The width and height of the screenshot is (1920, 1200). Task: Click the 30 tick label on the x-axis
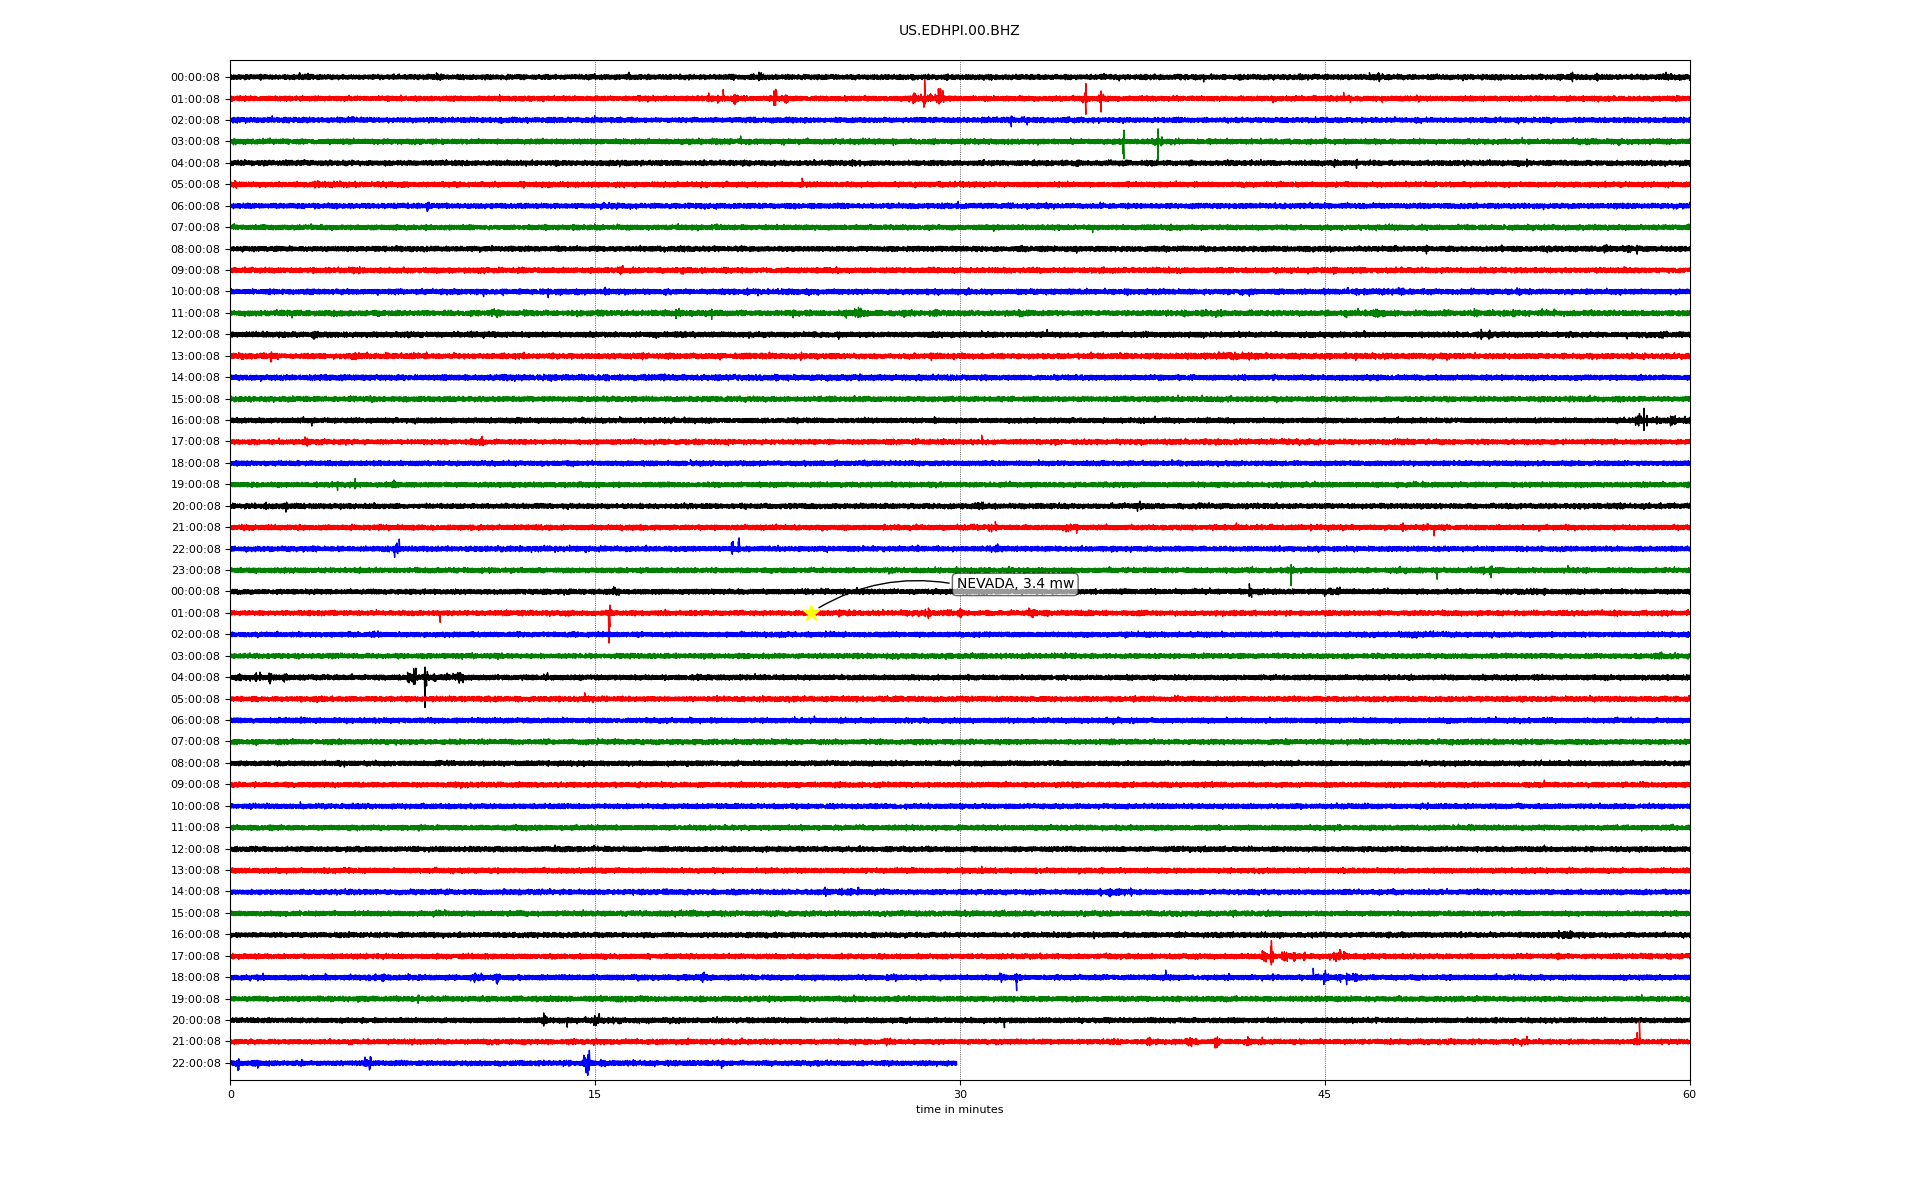[960, 1094]
